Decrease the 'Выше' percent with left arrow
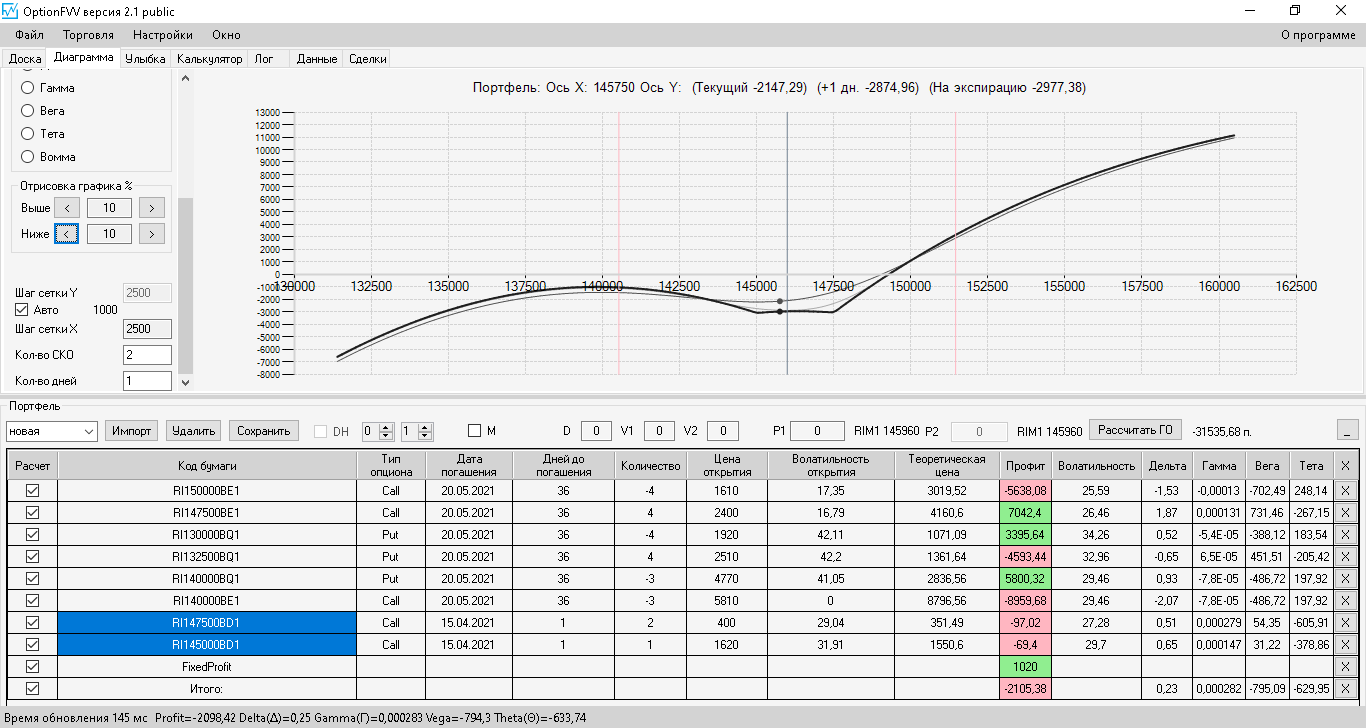 pos(66,208)
